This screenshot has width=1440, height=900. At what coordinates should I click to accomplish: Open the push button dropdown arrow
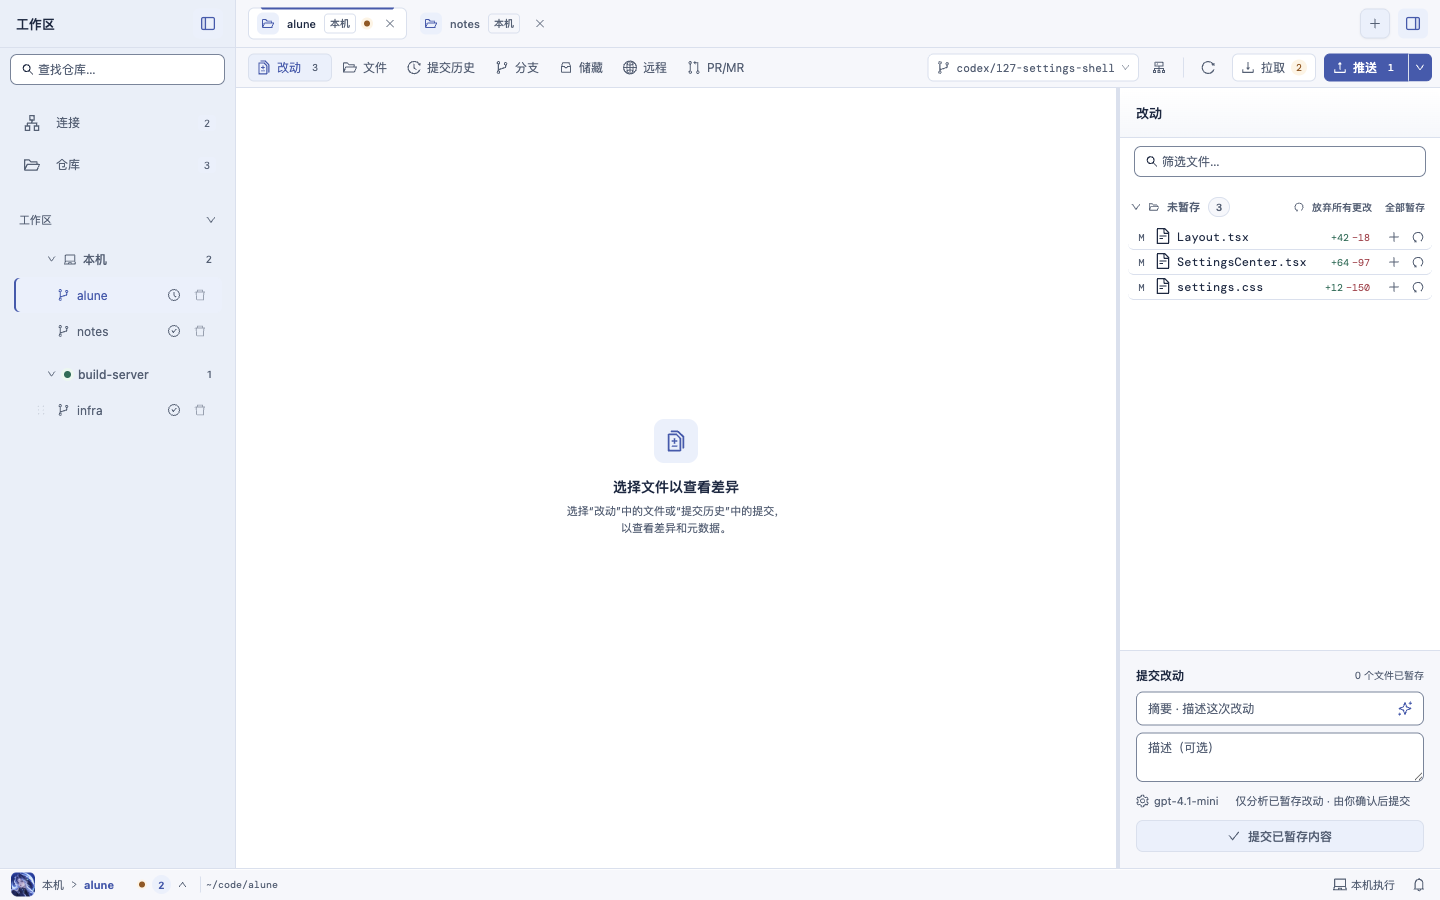[1420, 68]
